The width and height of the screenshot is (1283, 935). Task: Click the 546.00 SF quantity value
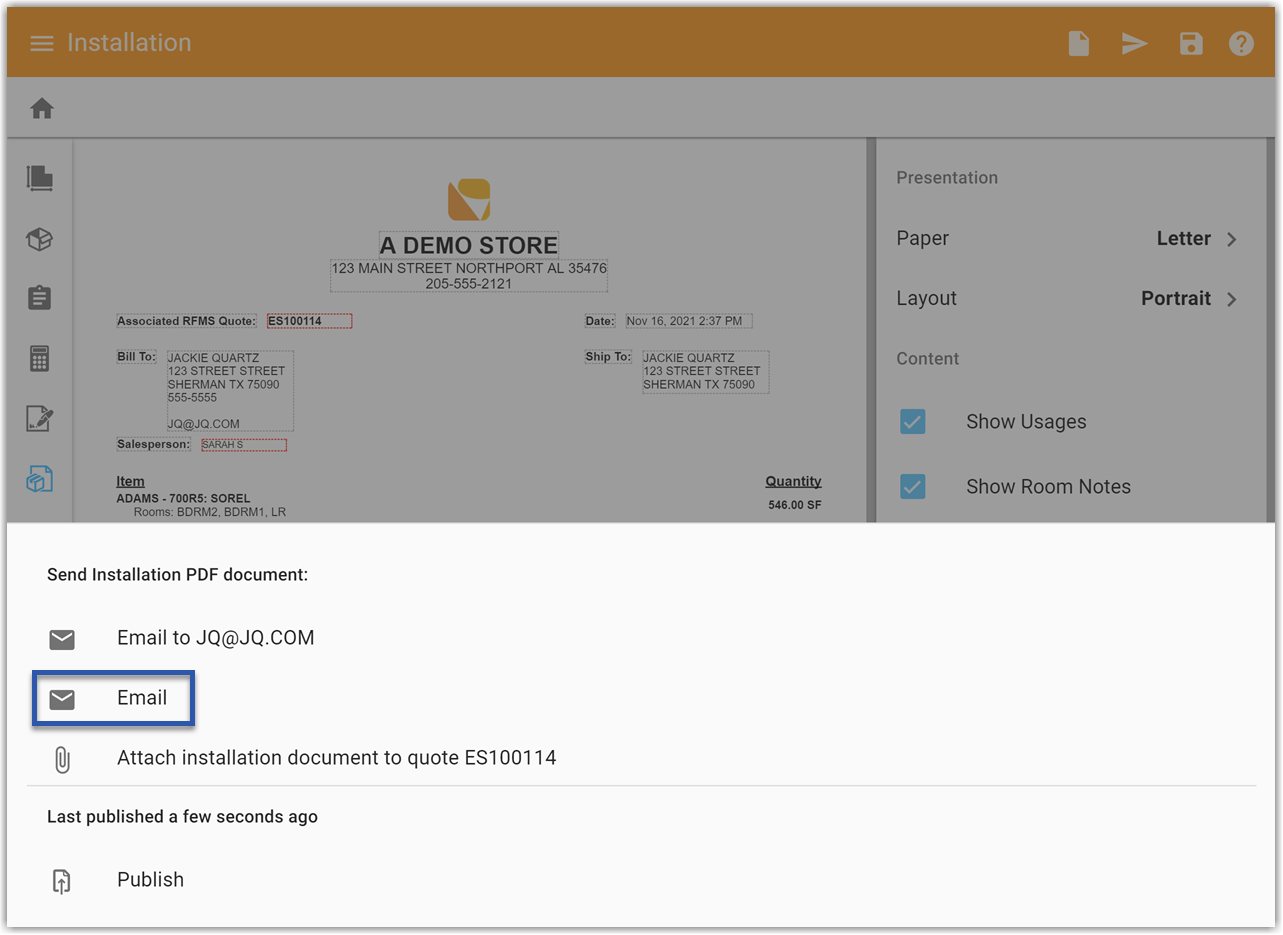point(795,505)
